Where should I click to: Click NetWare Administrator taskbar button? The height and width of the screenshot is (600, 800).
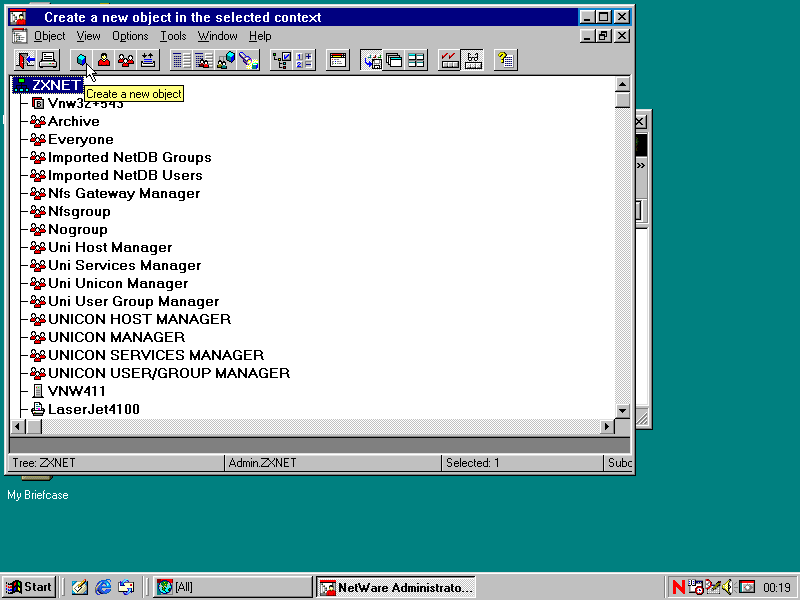tap(395, 587)
